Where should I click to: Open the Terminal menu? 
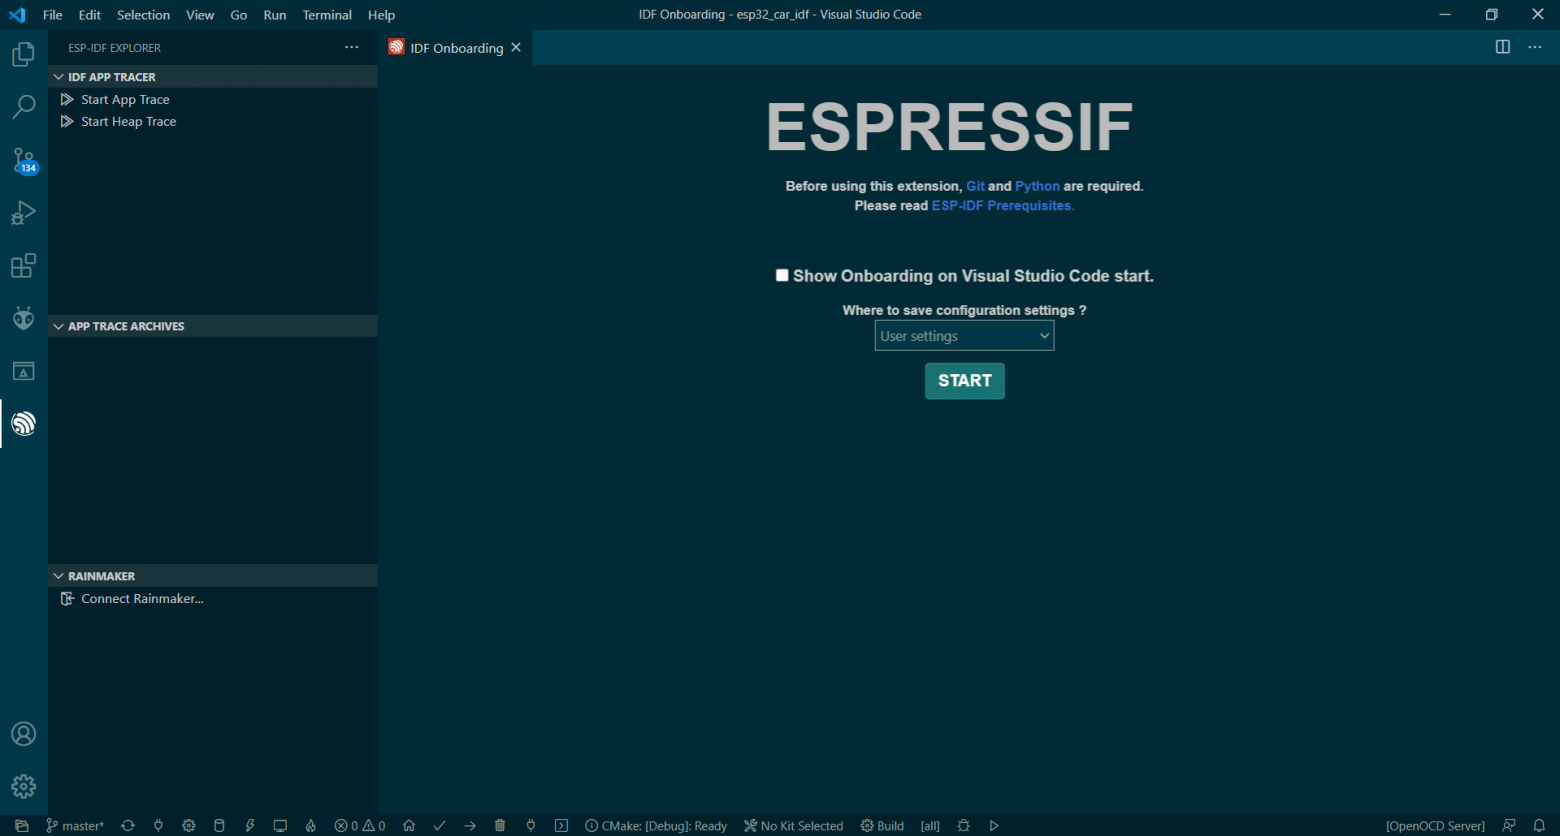(x=327, y=15)
